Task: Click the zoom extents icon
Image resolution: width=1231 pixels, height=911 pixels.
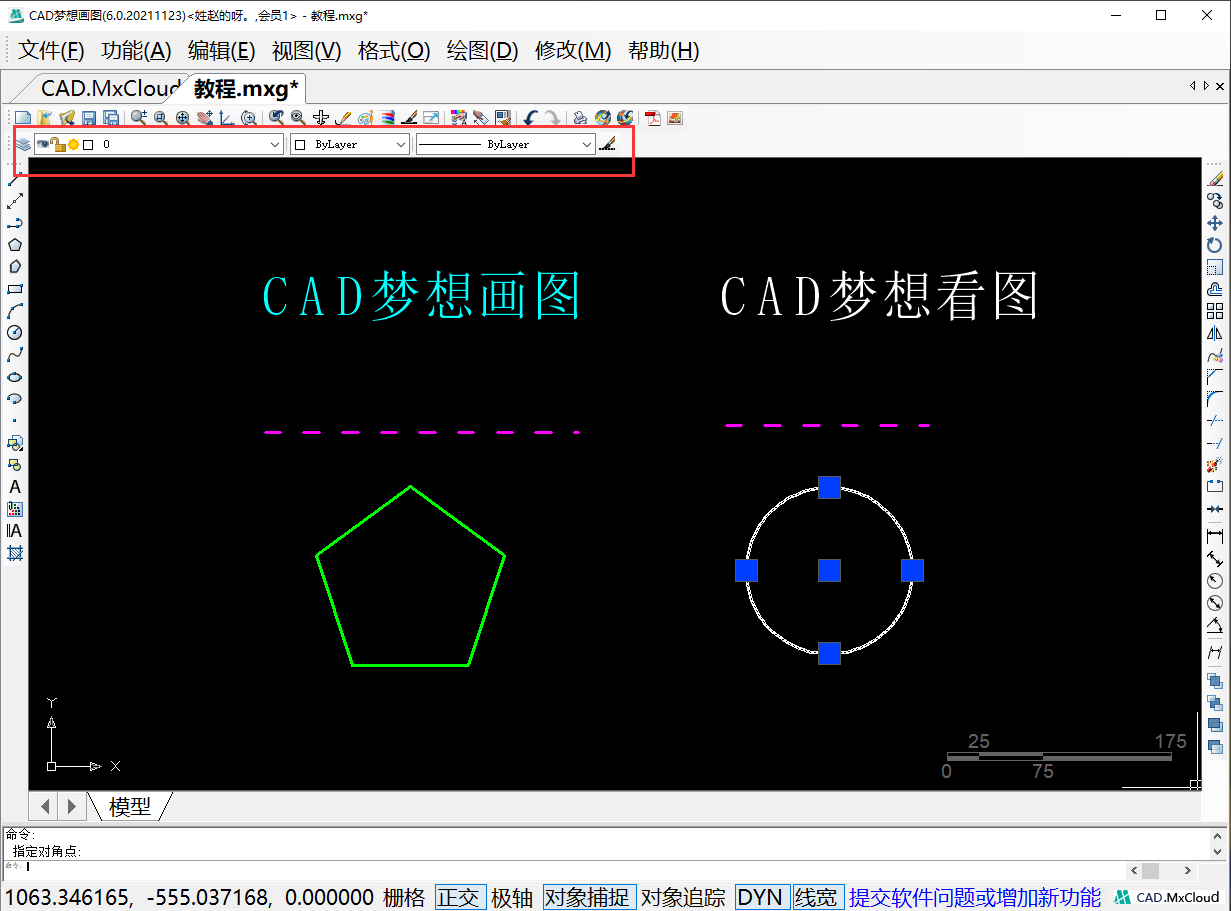Action: [183, 118]
